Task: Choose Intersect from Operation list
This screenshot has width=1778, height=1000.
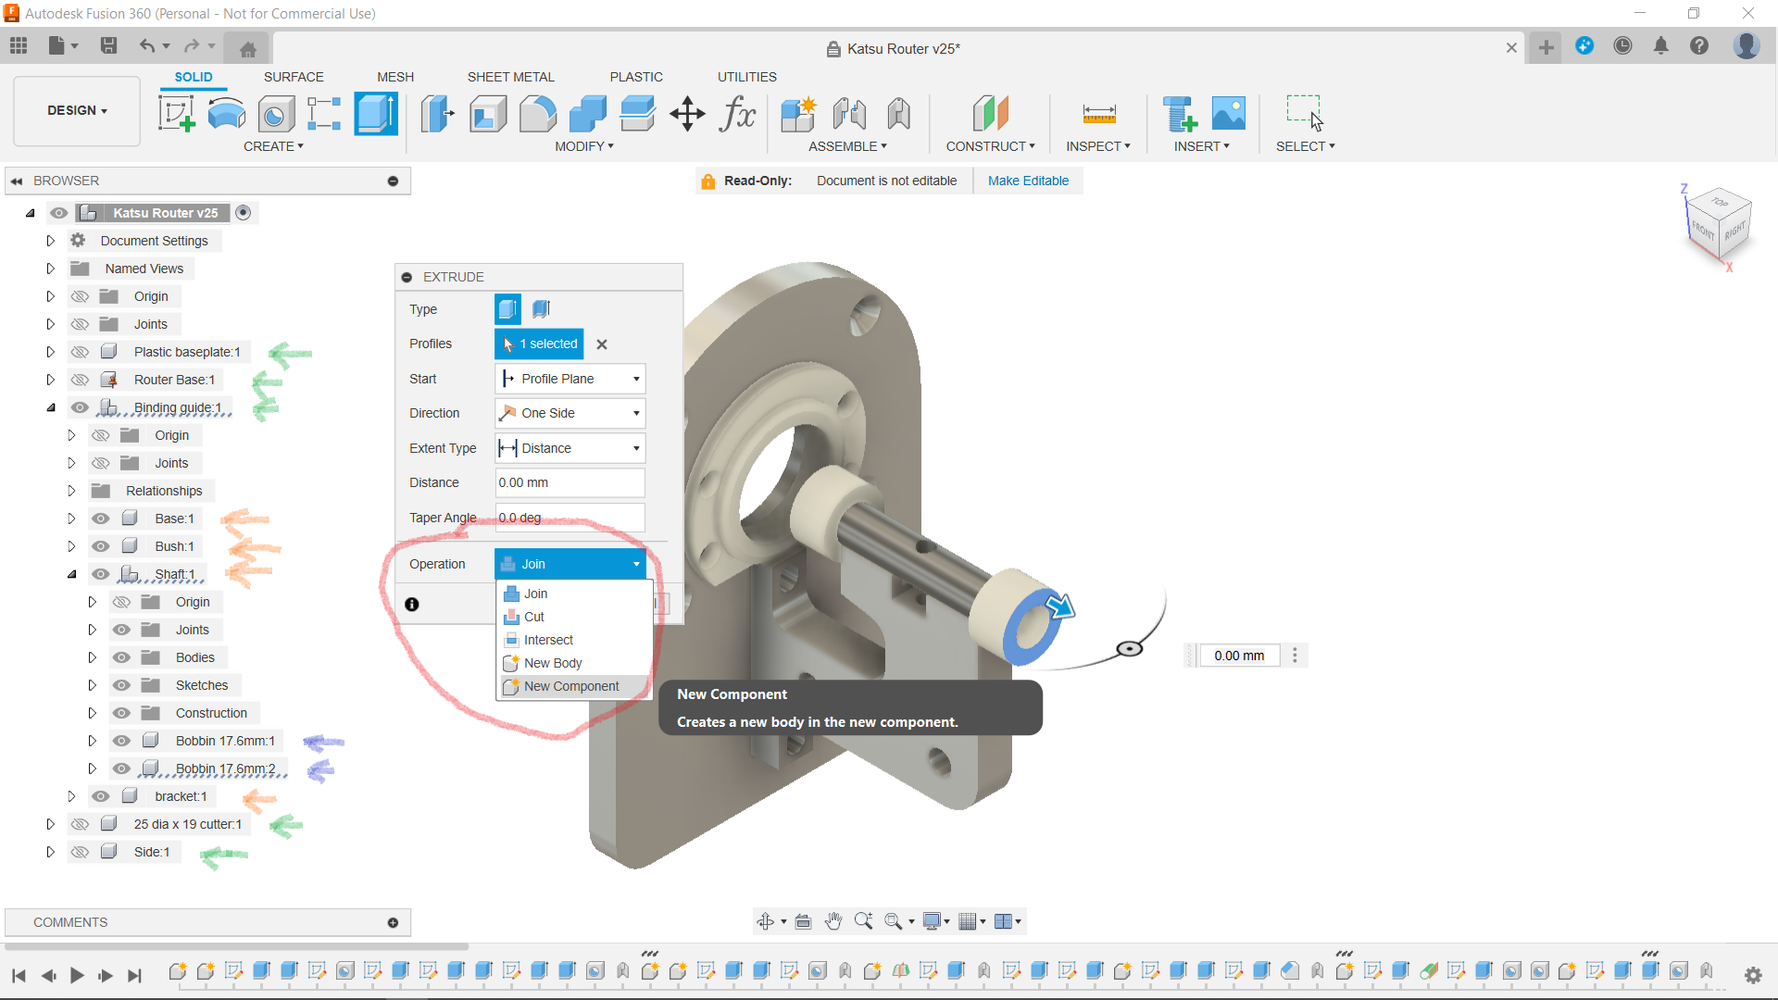Action: (x=575, y=640)
